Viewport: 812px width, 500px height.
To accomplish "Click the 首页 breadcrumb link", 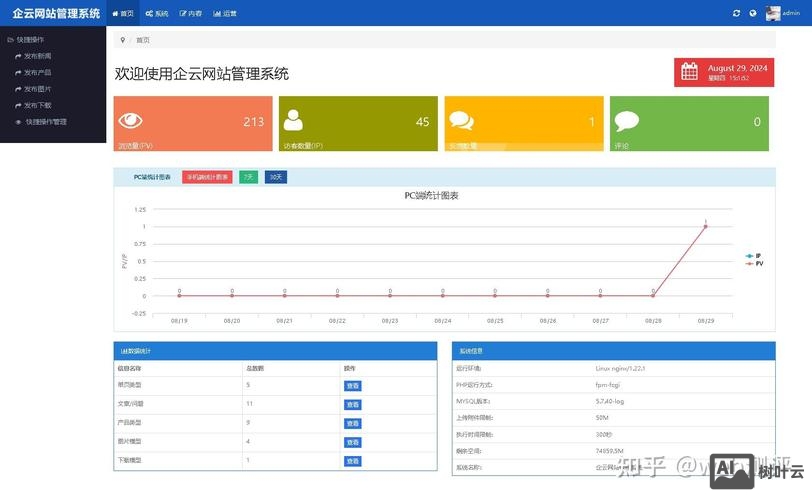I will click(143, 40).
